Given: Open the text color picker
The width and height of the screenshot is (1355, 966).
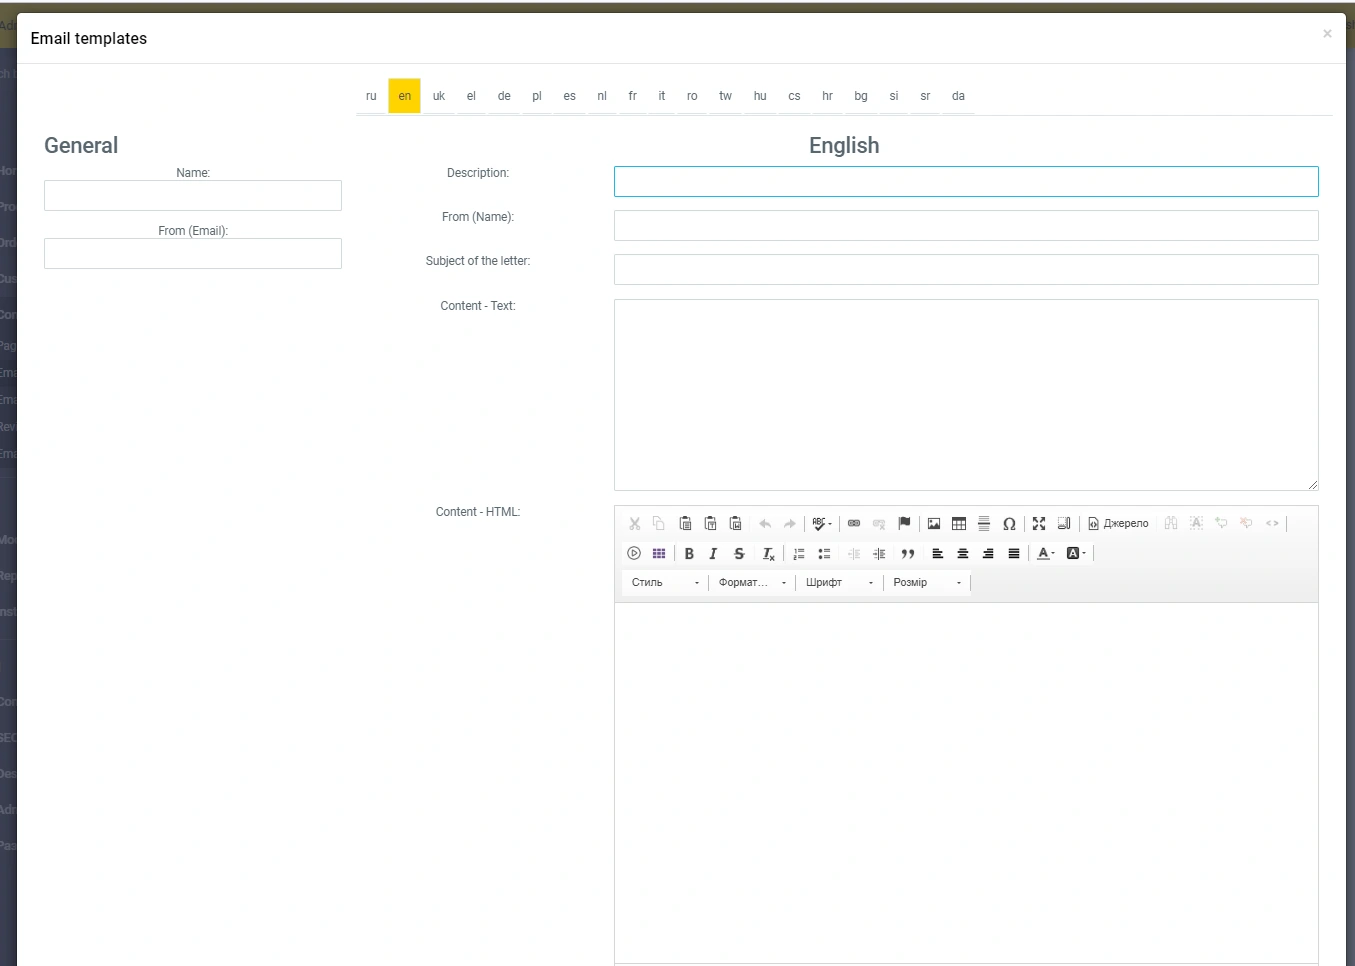Looking at the screenshot, I should coord(1046,554).
